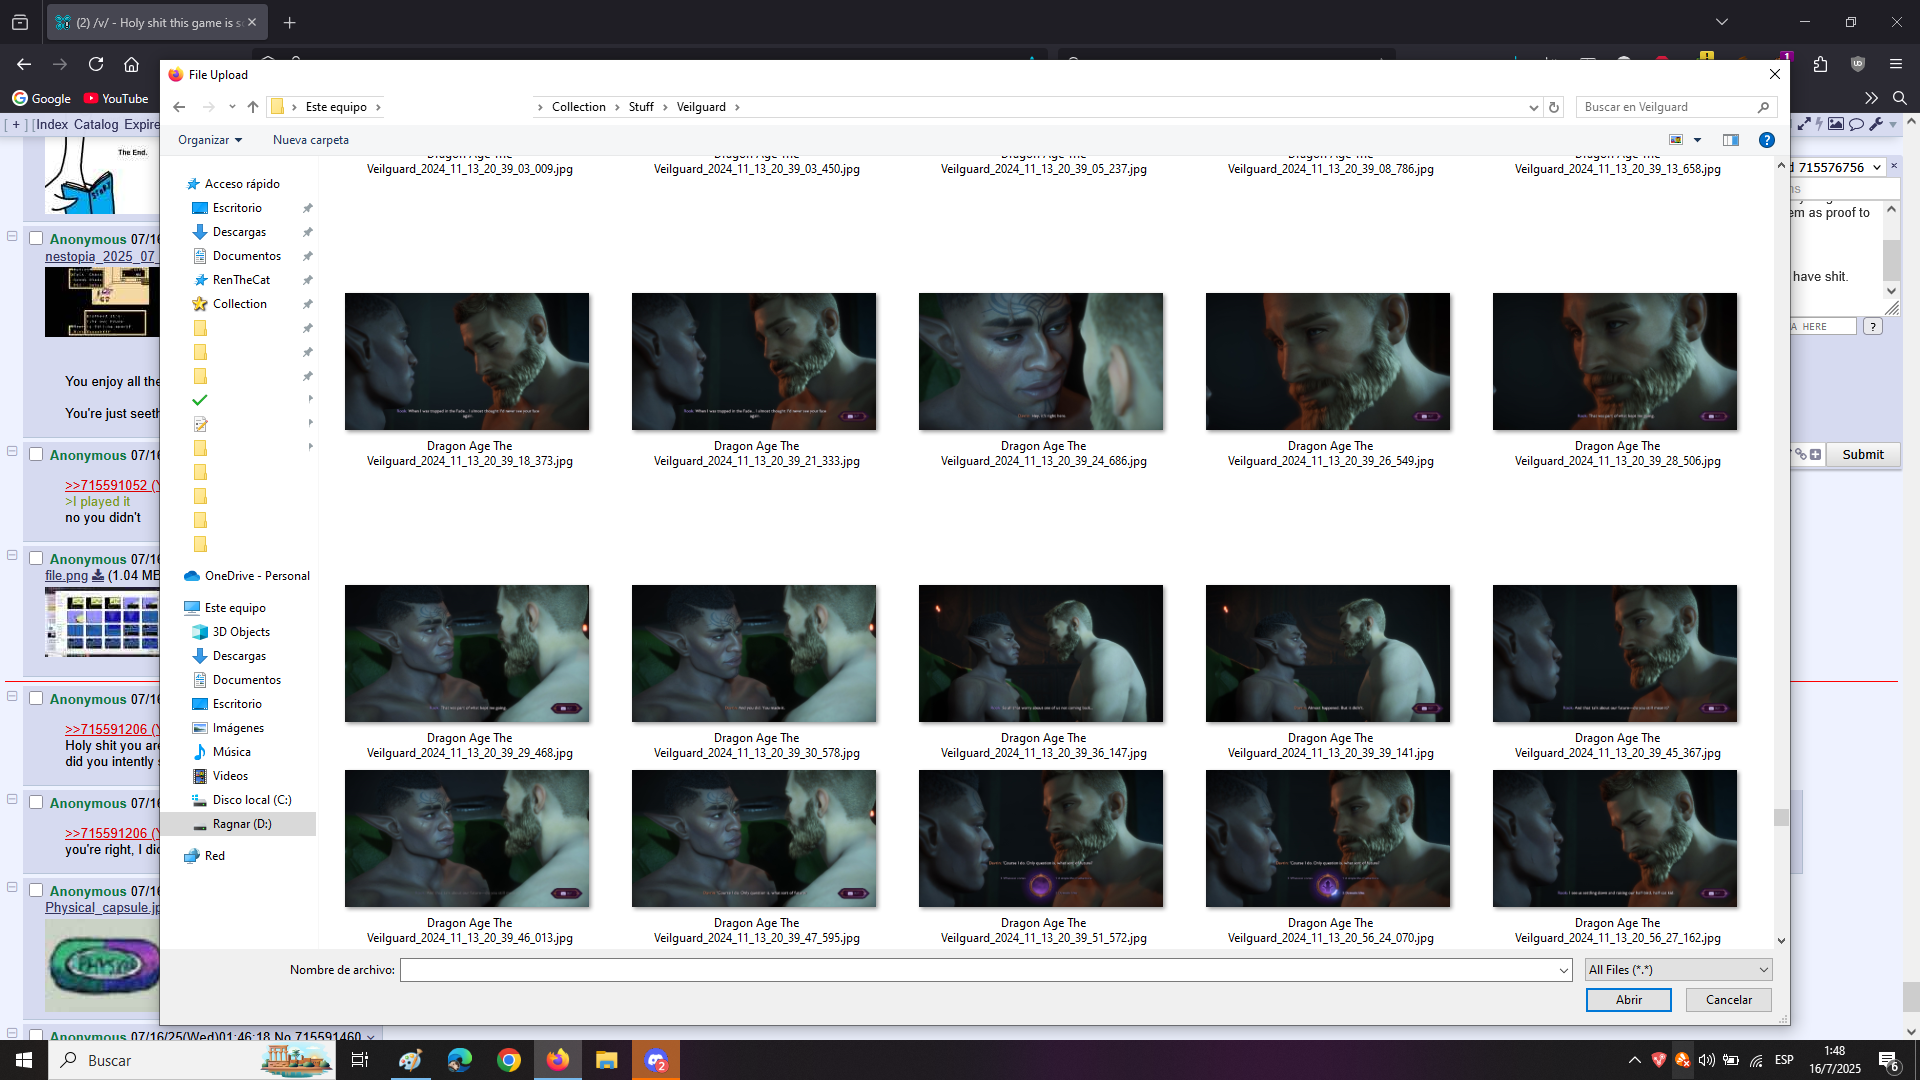Expand the recent locations arrow by navigation buttons
This screenshot has width=1920, height=1080.
click(232, 107)
